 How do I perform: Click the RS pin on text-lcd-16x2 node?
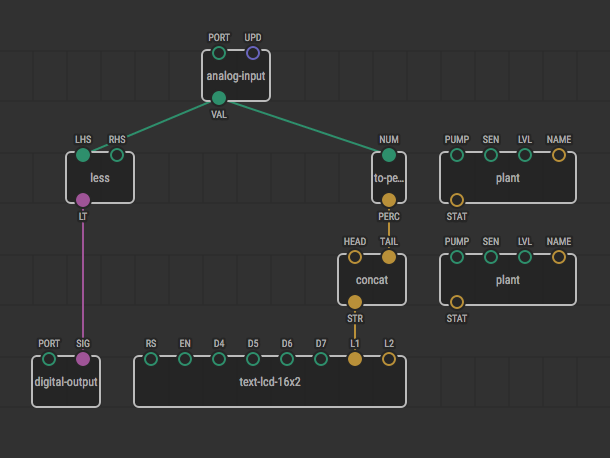pos(151,359)
